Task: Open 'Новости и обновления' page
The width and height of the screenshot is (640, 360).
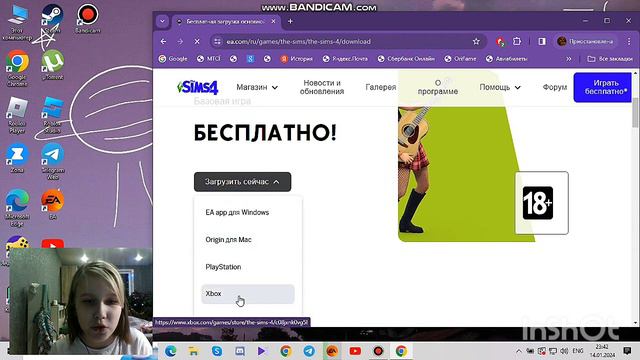Action: pos(322,87)
